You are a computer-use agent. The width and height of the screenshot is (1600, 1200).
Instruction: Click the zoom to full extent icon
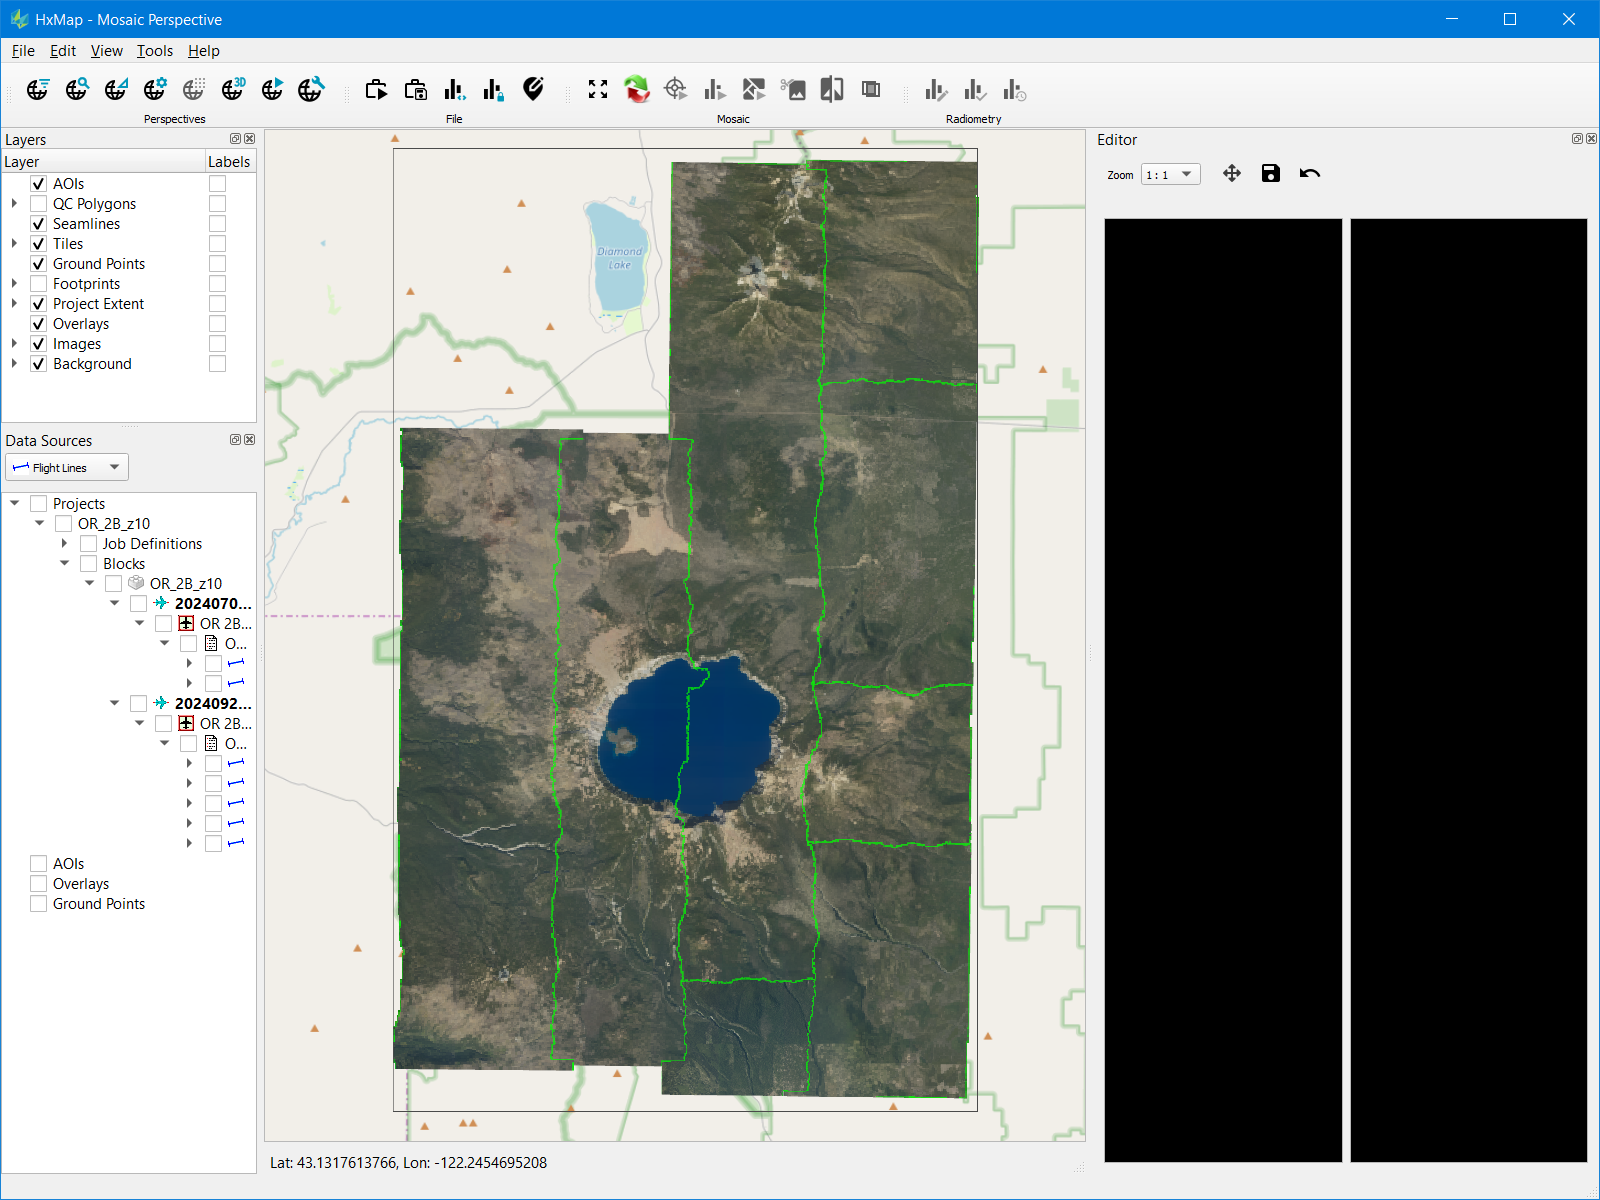[x=598, y=90]
